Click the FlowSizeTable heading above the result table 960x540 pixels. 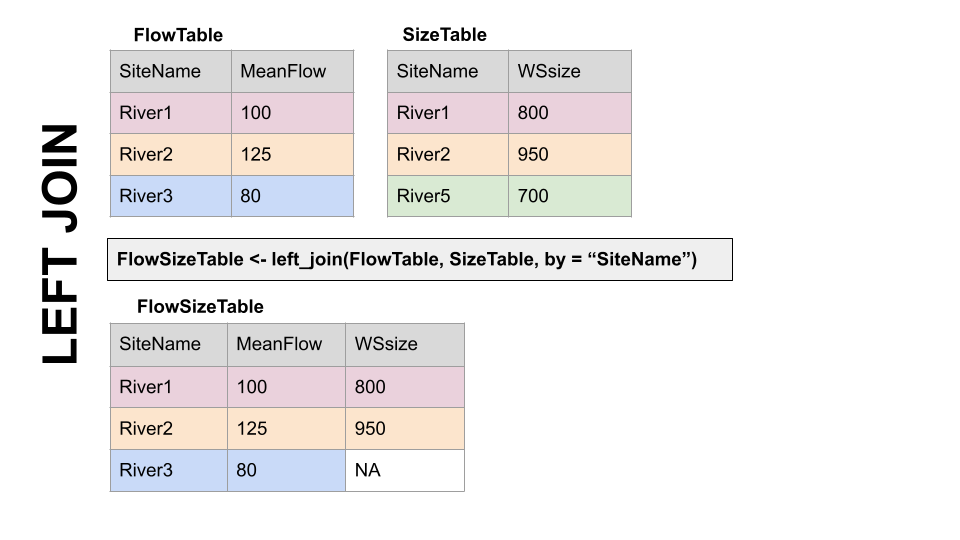pyautogui.click(x=199, y=307)
